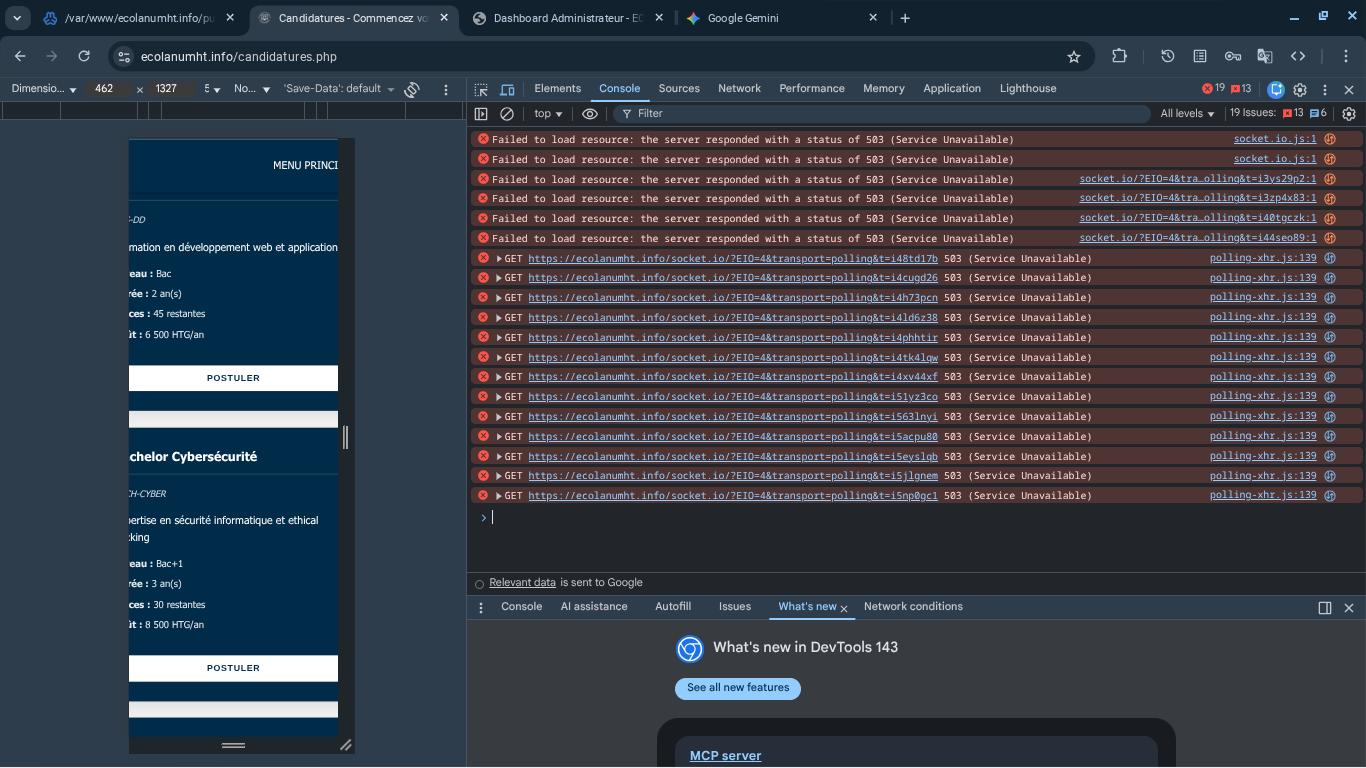Open the MCP server link
Viewport: 1366px width, 768px height.
725,756
